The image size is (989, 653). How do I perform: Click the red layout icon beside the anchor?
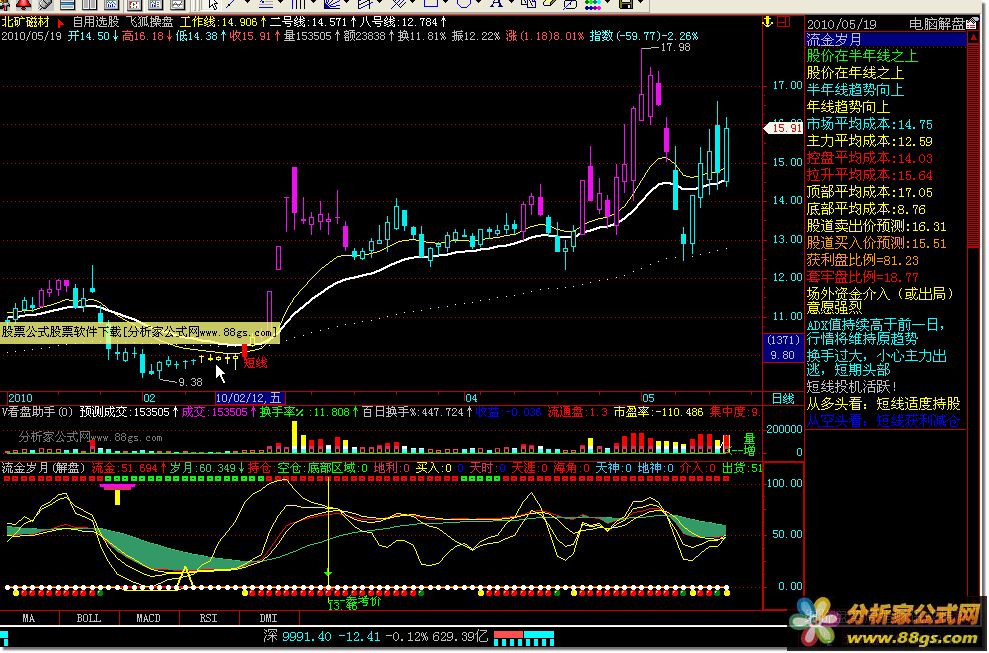[783, 22]
